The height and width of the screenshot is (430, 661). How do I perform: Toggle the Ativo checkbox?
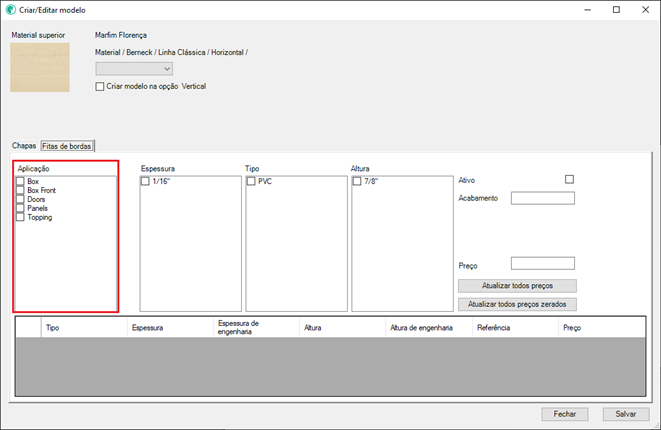point(570,180)
